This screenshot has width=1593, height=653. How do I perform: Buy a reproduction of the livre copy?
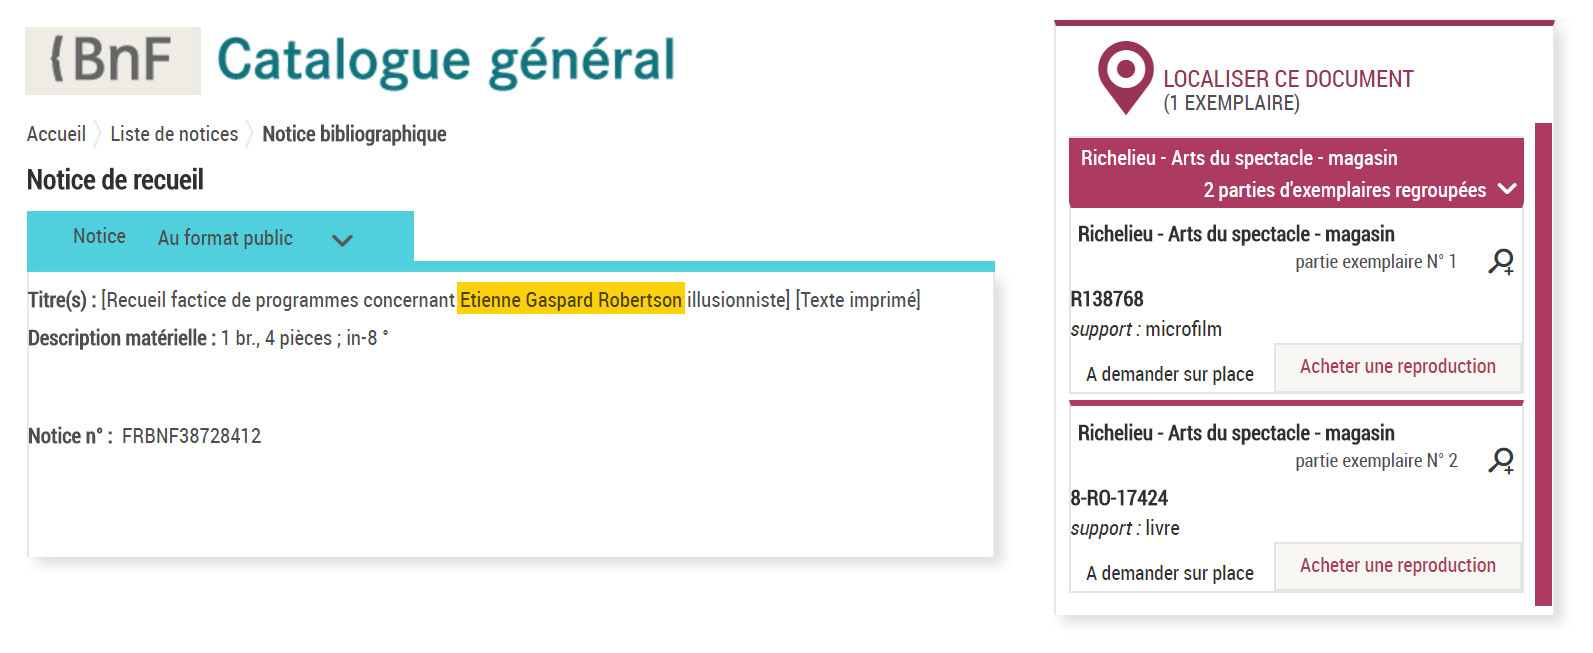(x=1397, y=566)
